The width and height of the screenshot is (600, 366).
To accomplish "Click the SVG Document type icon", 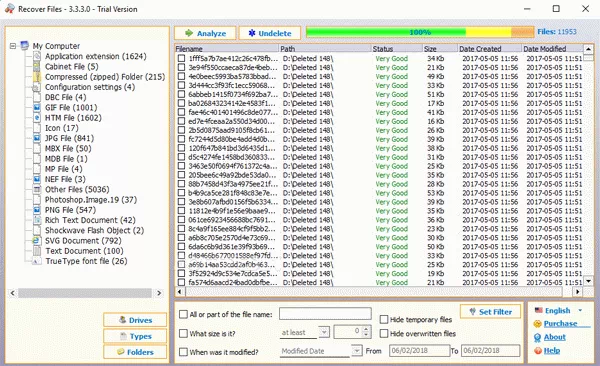I will 37,241.
